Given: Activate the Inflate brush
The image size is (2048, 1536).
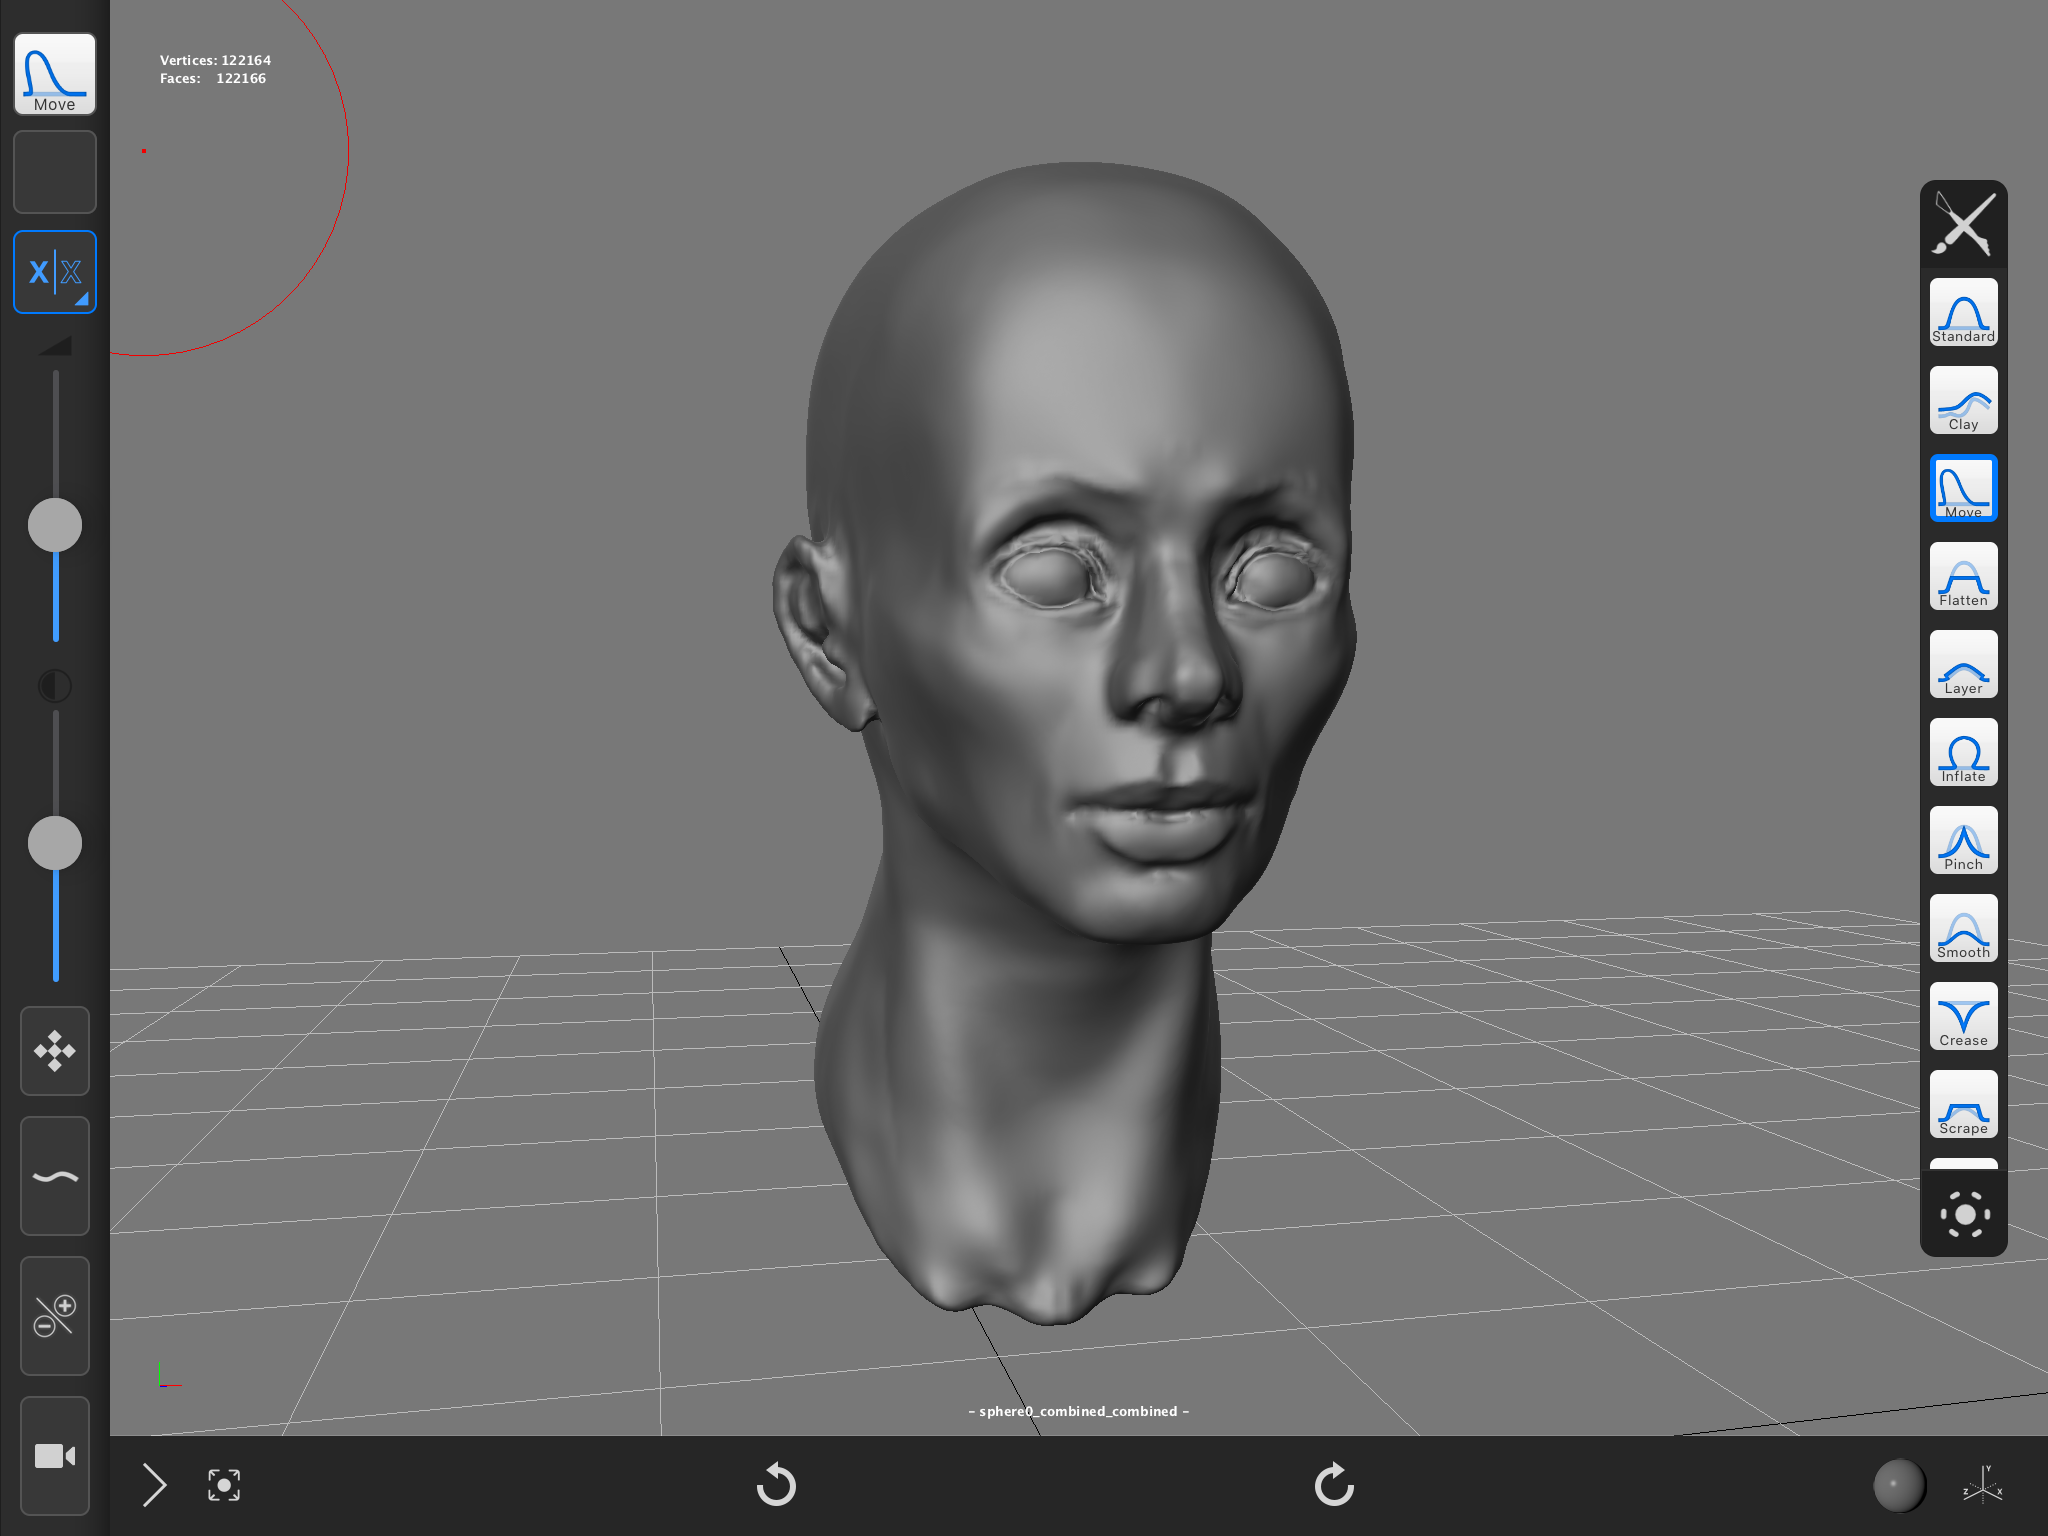Looking at the screenshot, I should (x=1963, y=753).
